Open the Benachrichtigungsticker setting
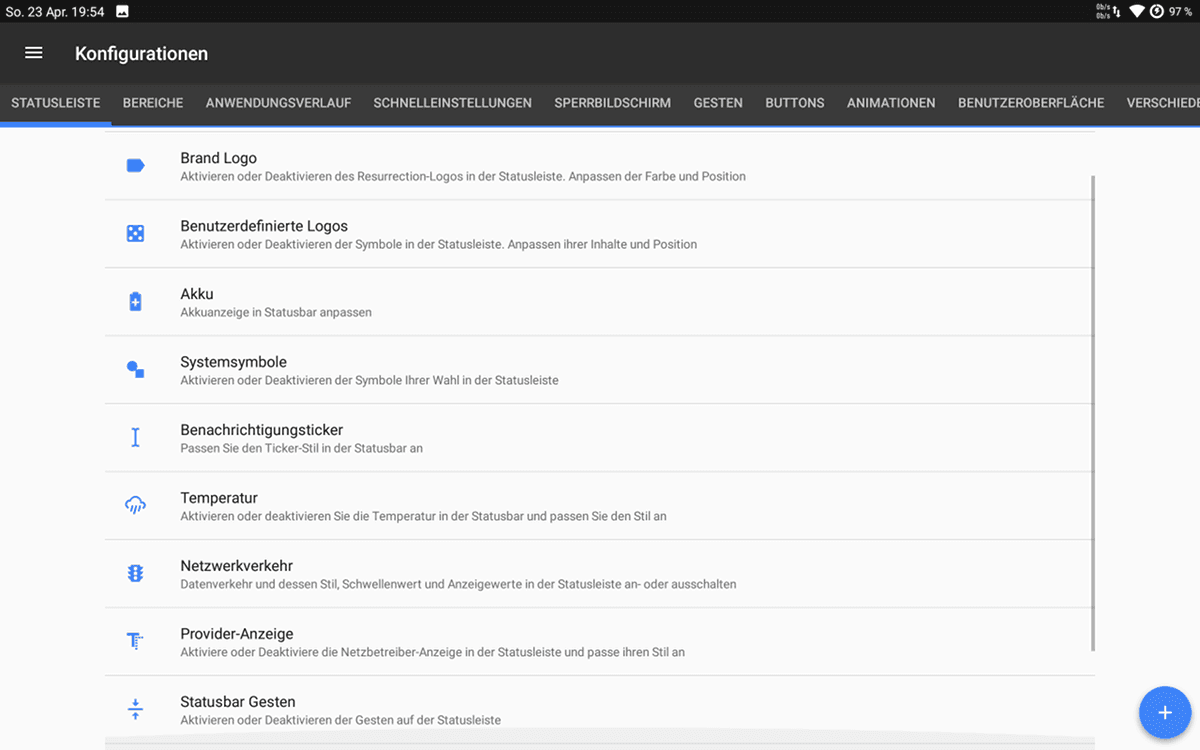 click(x=600, y=438)
